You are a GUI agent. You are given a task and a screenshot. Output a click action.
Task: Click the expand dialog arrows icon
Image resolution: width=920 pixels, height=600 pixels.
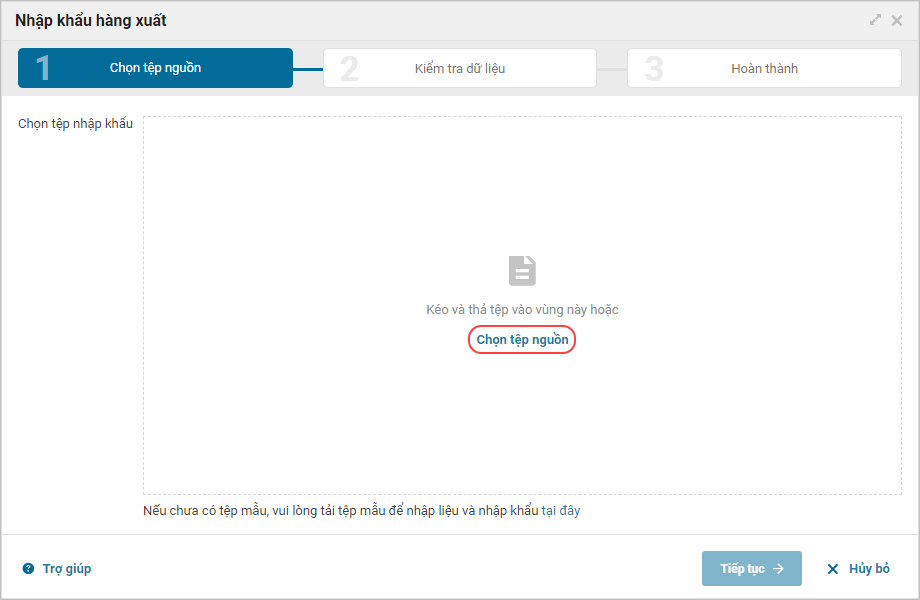[875, 20]
